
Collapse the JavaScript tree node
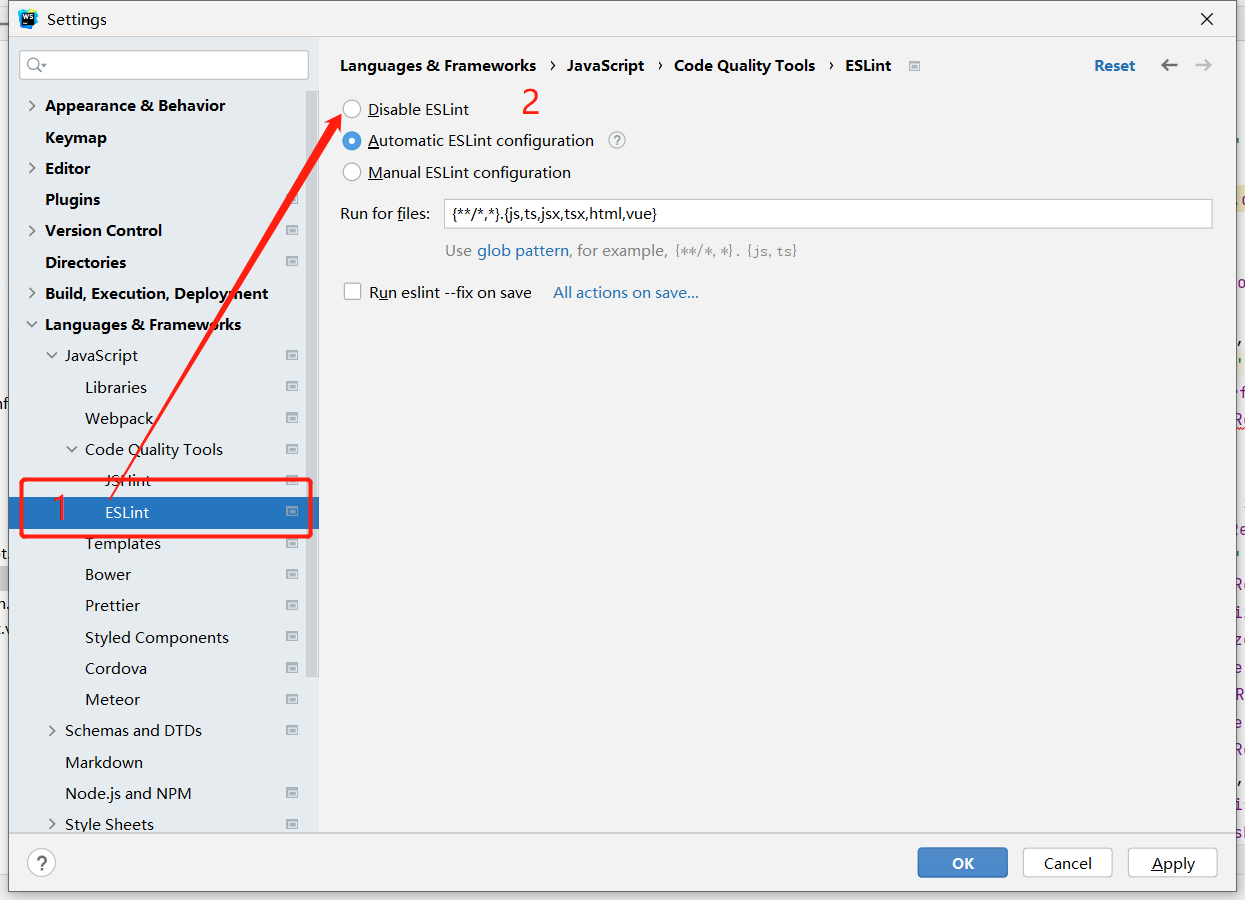click(51, 355)
